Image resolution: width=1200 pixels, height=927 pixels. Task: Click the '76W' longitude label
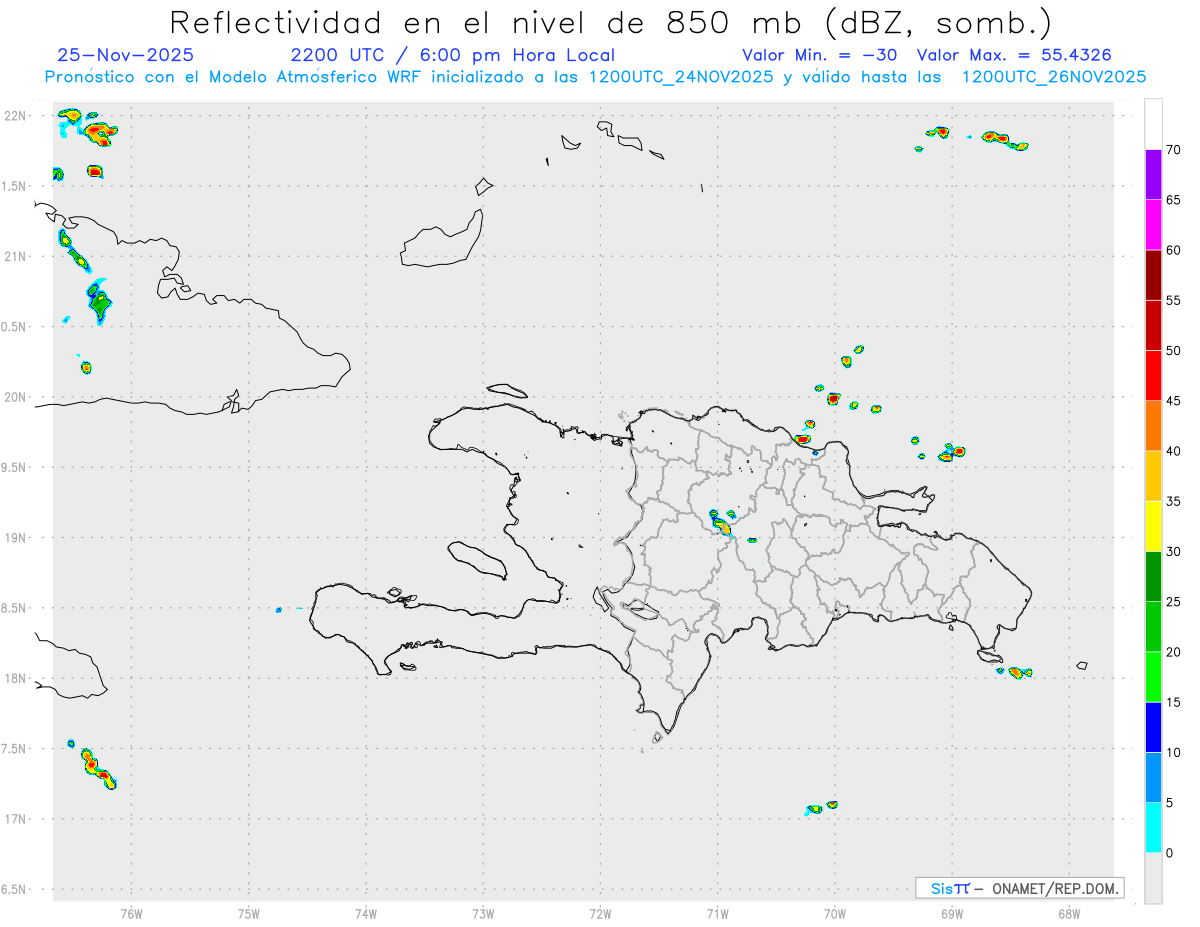click(131, 912)
